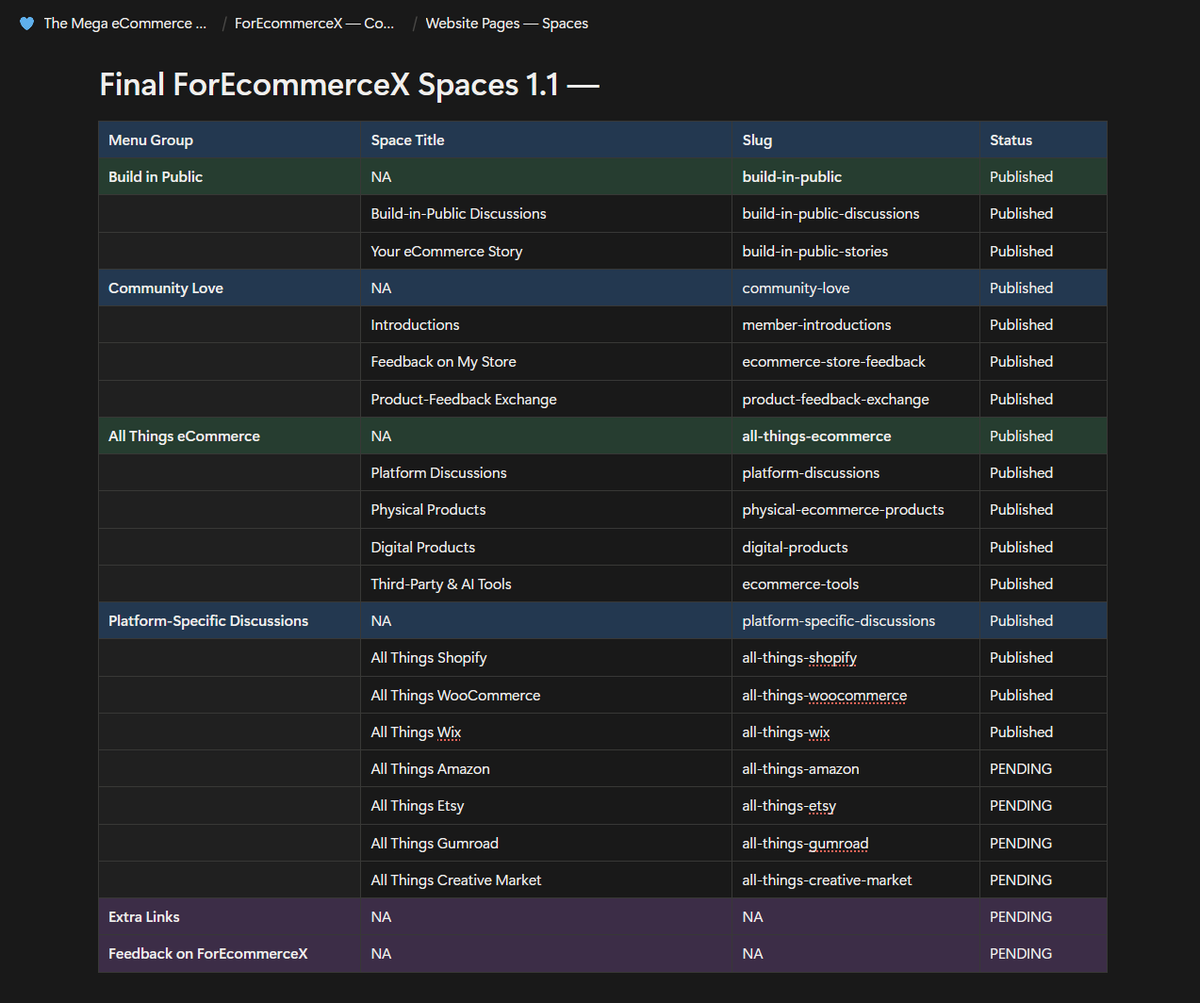Click Published status in All Things Wix row
1200x1003 pixels.
point(1043,732)
